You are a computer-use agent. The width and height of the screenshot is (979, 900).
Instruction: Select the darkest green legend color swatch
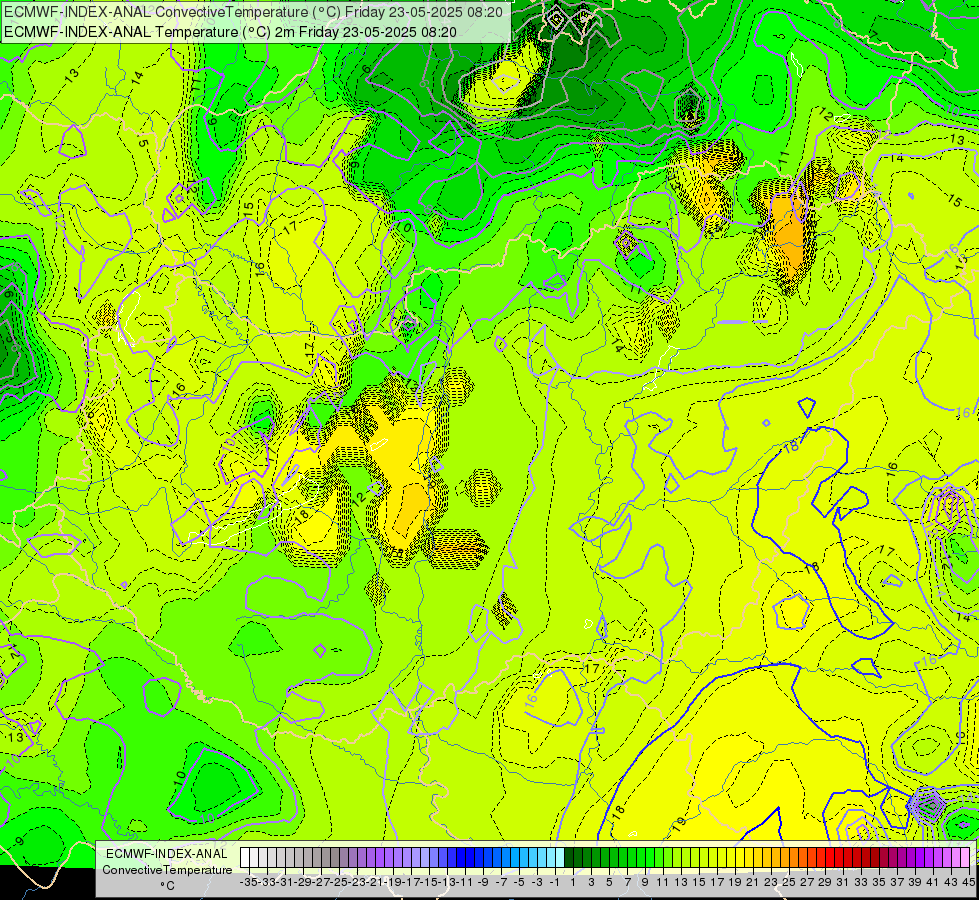569,858
